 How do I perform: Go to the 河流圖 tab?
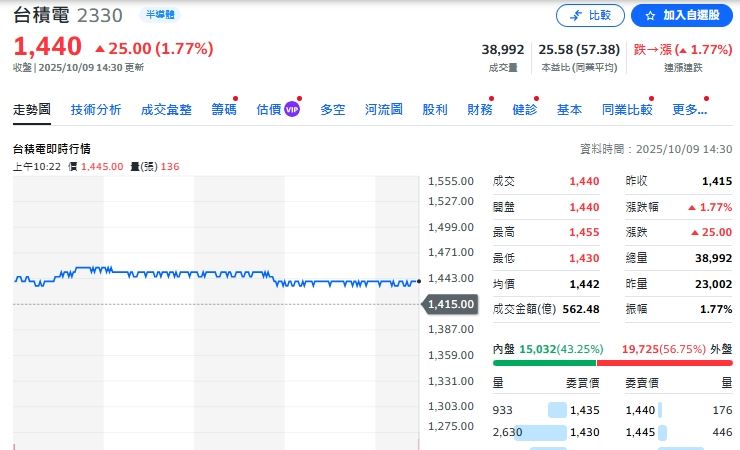pyautogui.click(x=384, y=110)
